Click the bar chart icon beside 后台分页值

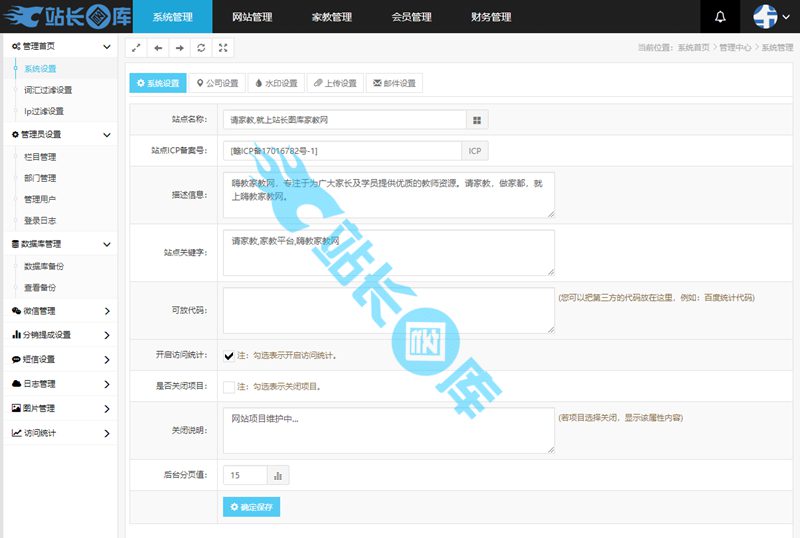click(x=278, y=476)
